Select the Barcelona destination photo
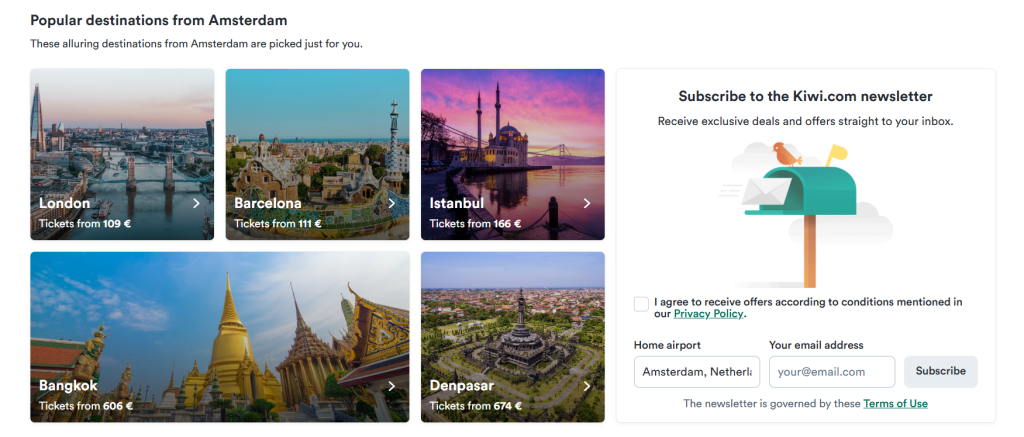The height and width of the screenshot is (437, 1024). coord(317,130)
